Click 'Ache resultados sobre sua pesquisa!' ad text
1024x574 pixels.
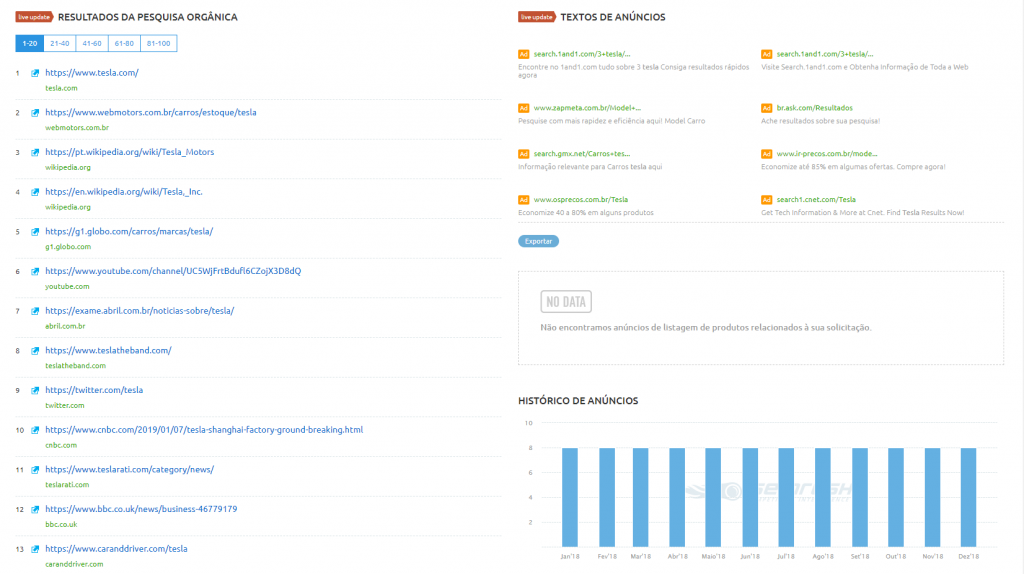point(820,121)
